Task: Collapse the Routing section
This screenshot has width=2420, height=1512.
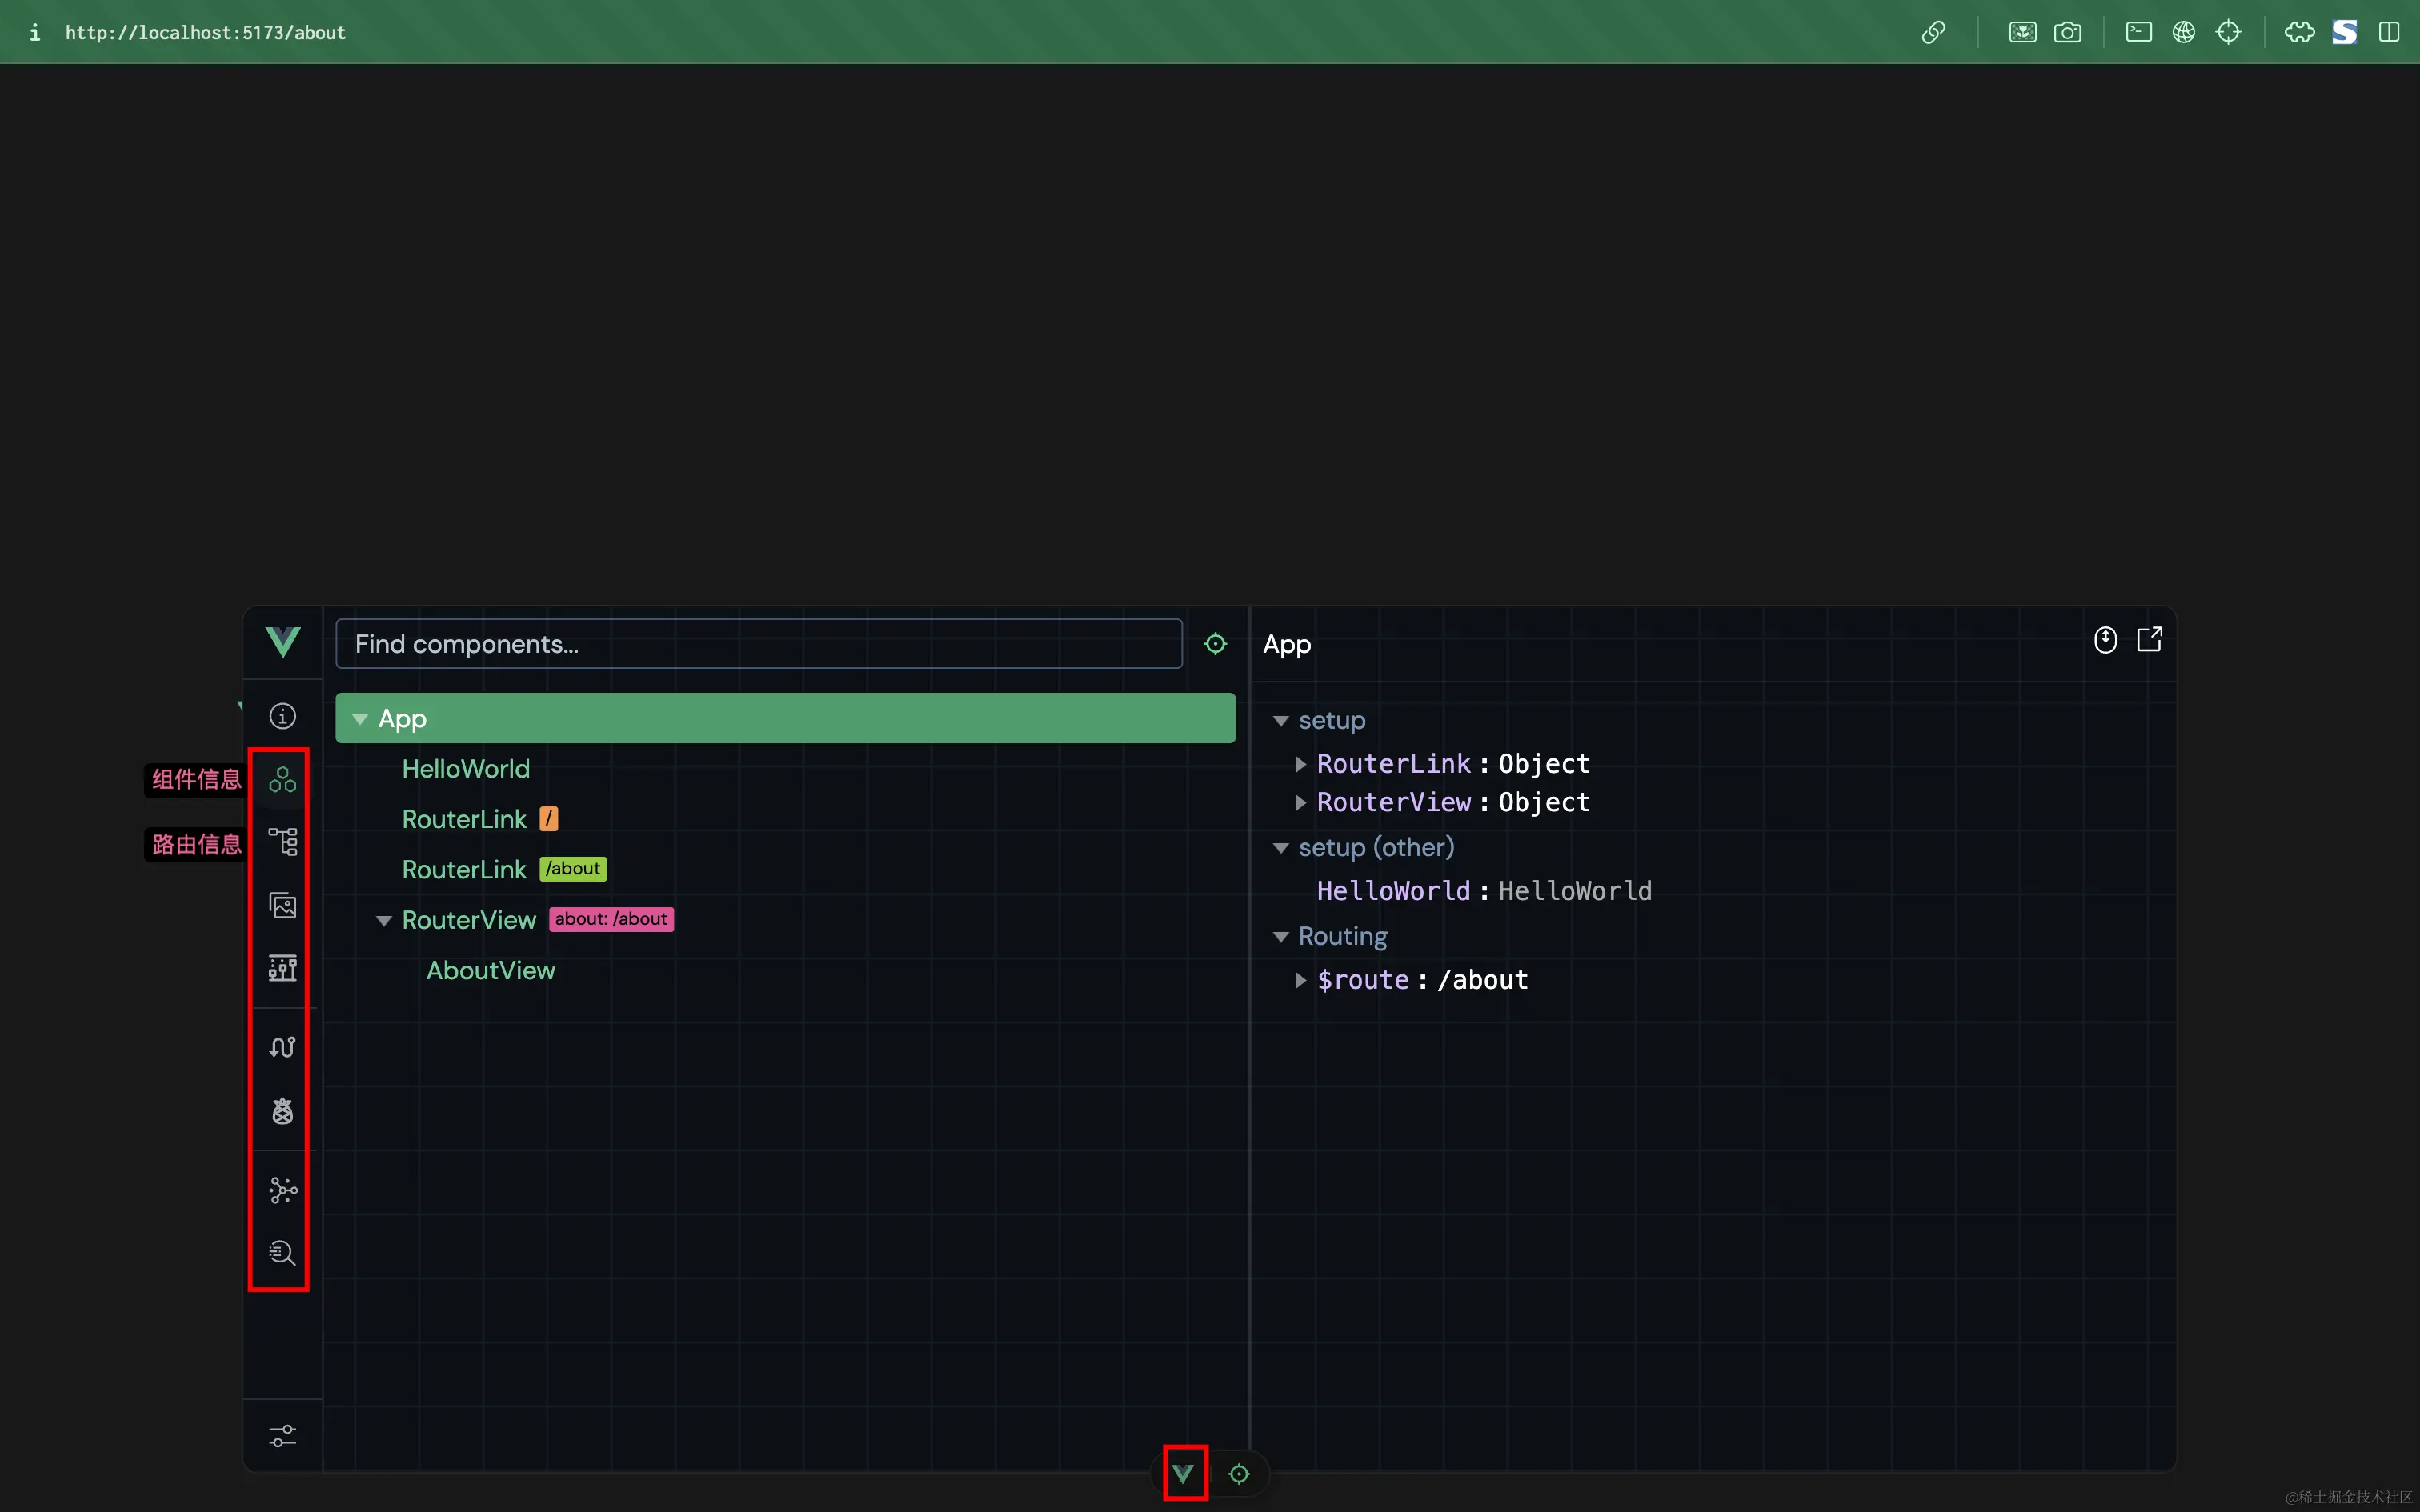Action: pyautogui.click(x=1281, y=936)
